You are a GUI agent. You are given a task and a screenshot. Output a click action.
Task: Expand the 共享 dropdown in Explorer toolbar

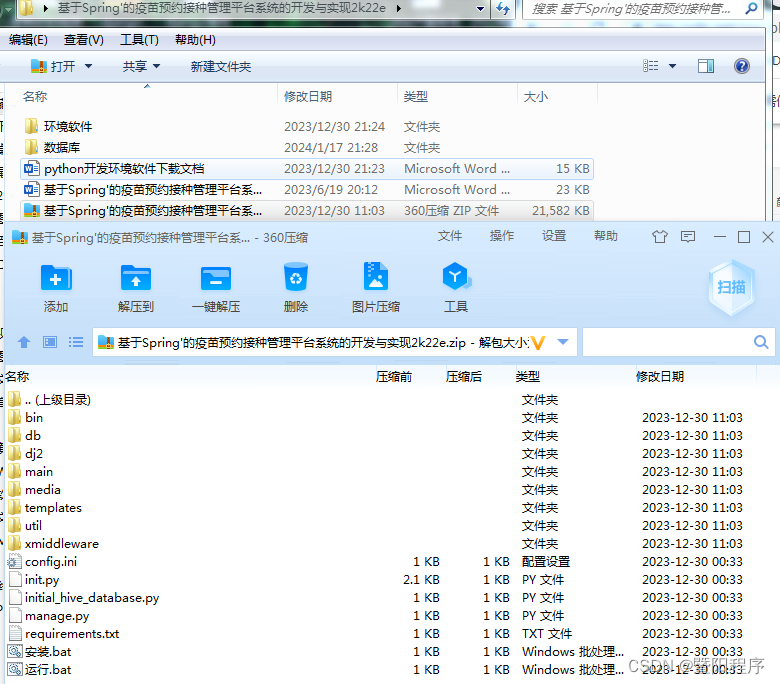(x=156, y=66)
